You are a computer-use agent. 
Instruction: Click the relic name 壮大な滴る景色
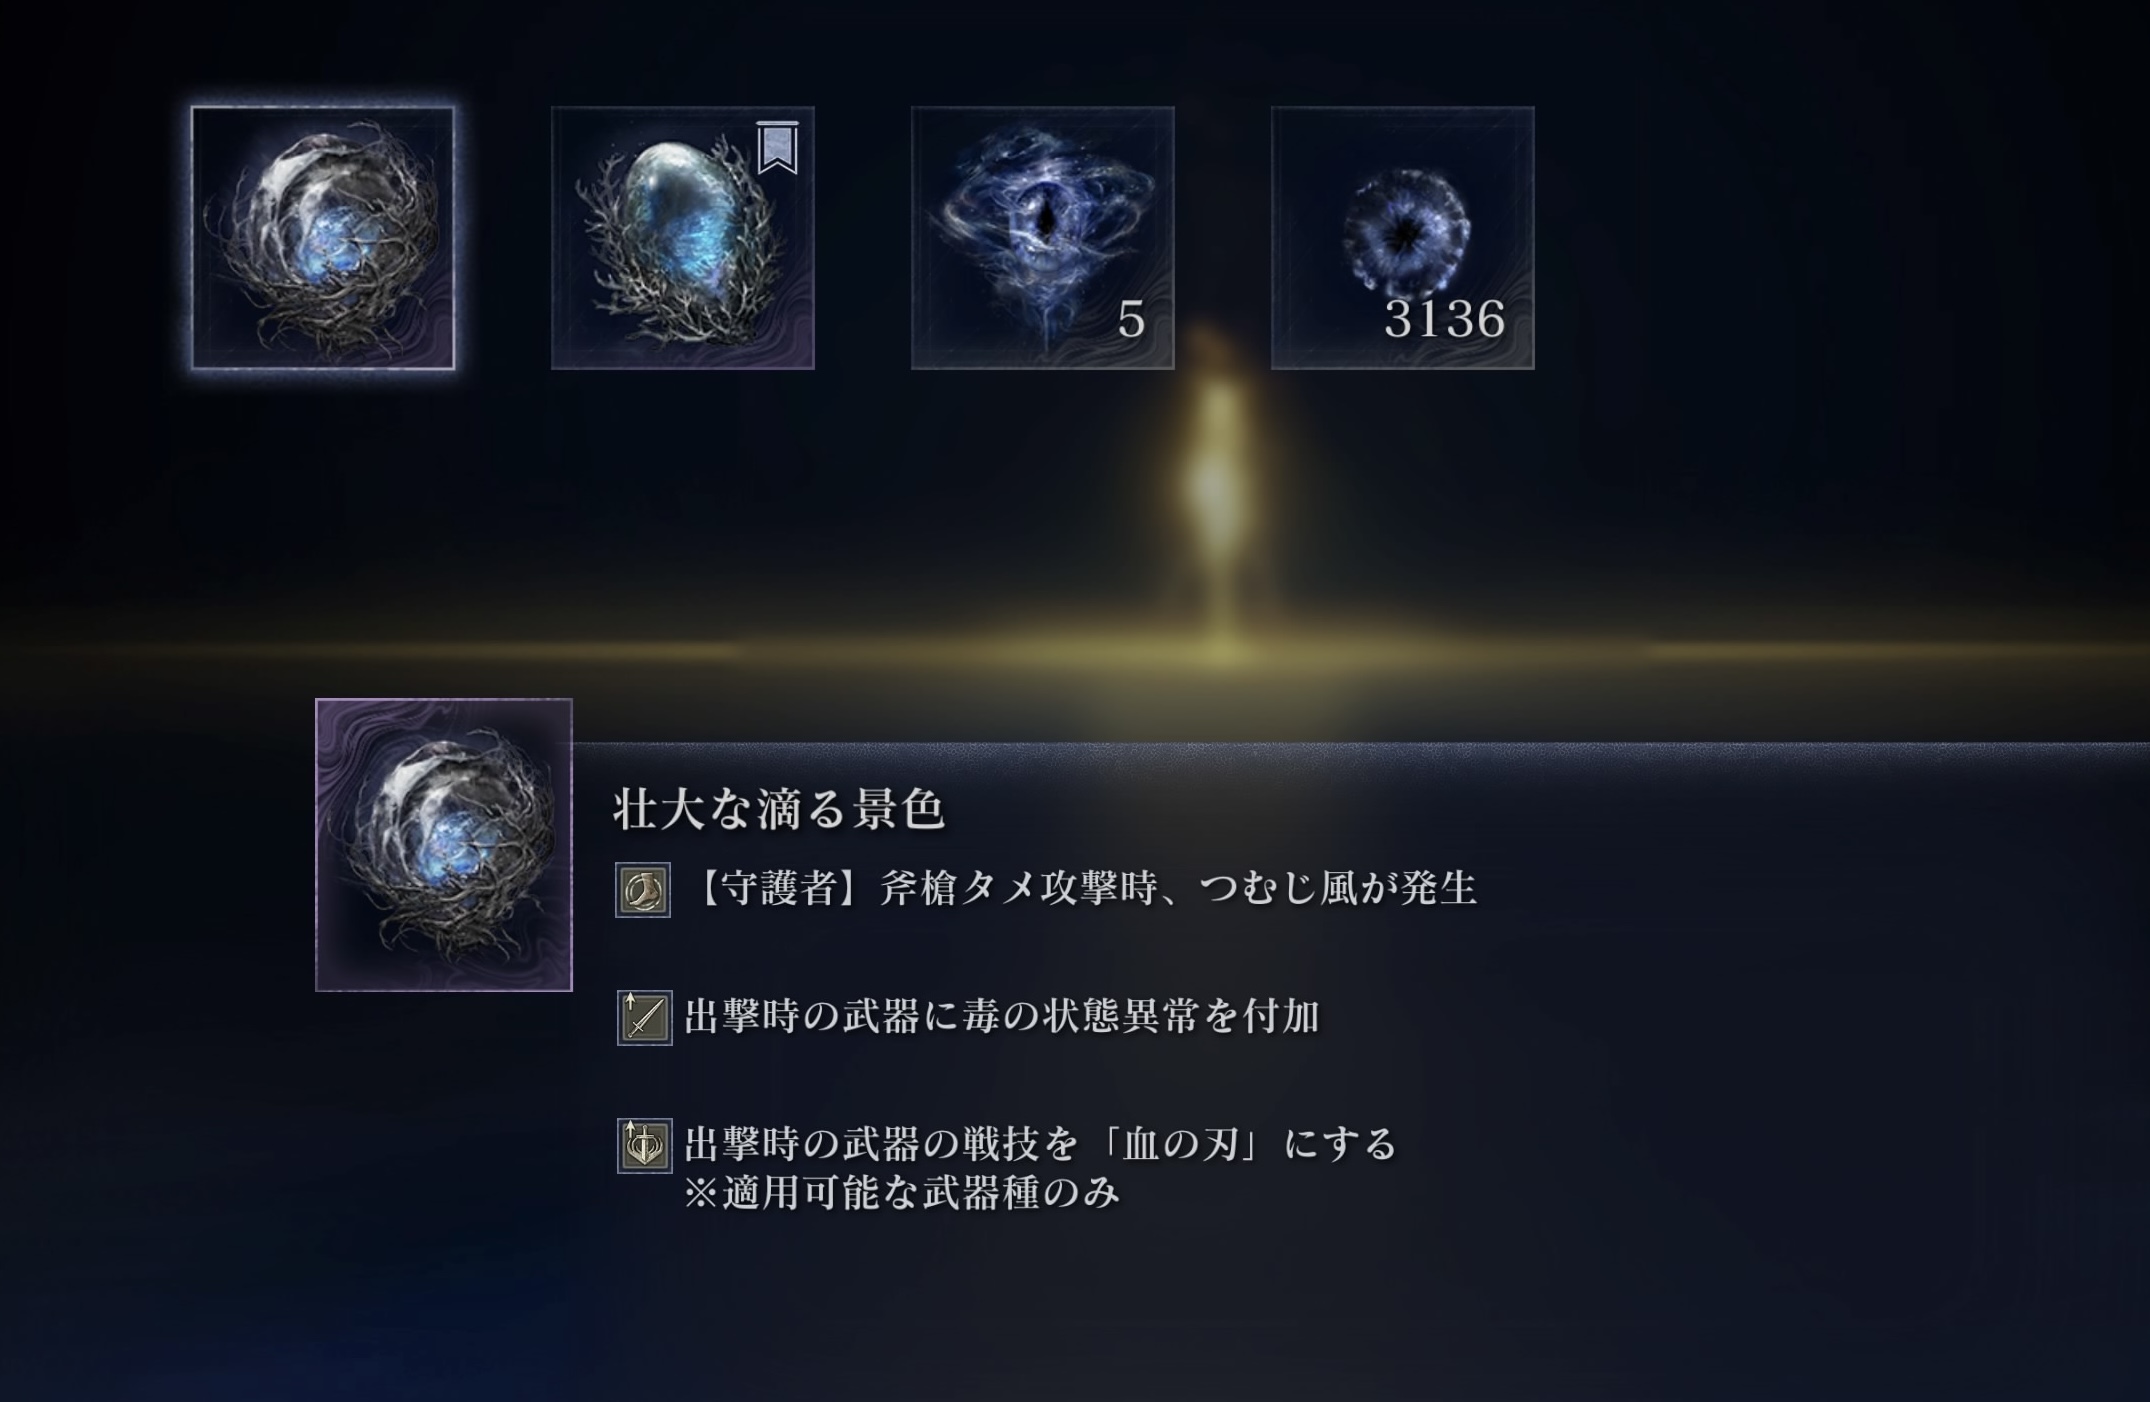[x=779, y=809]
